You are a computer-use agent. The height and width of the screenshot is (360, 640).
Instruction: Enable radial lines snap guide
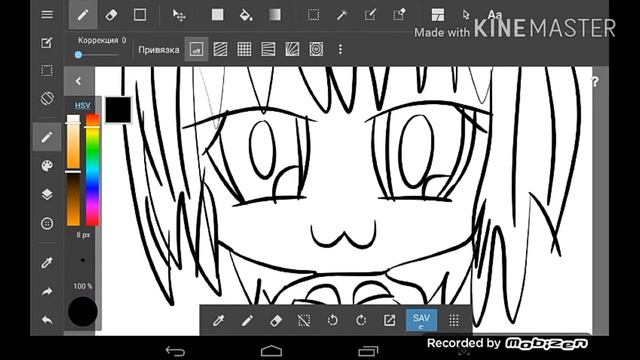pyautogui.click(x=292, y=49)
